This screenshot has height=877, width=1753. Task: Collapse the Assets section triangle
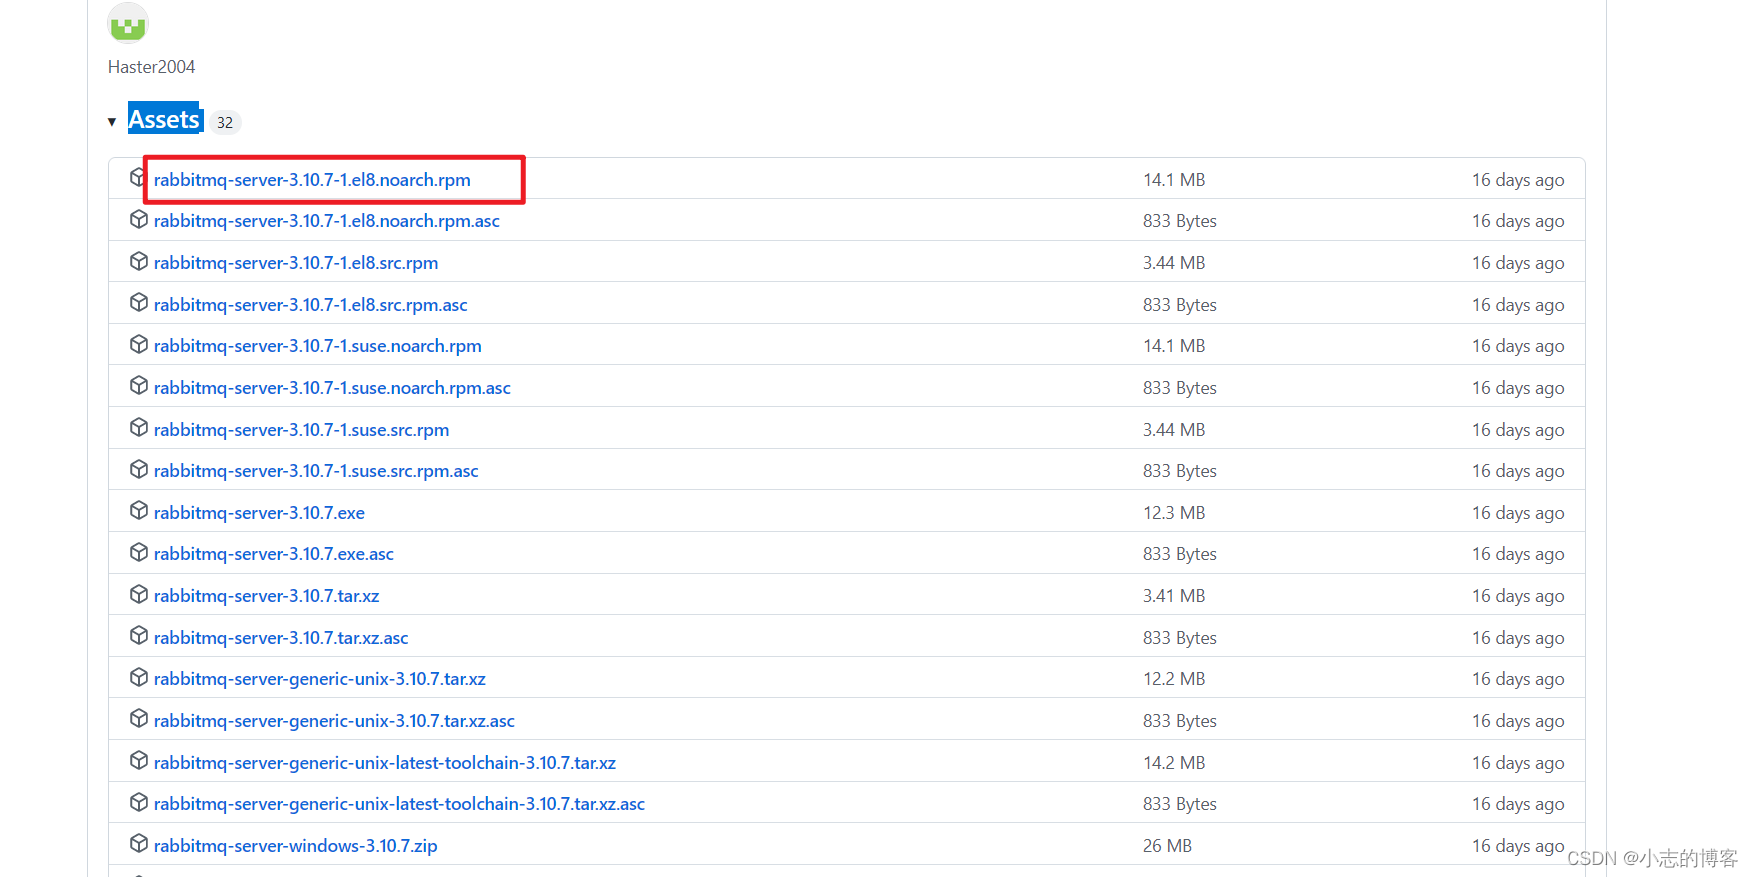coord(112,122)
